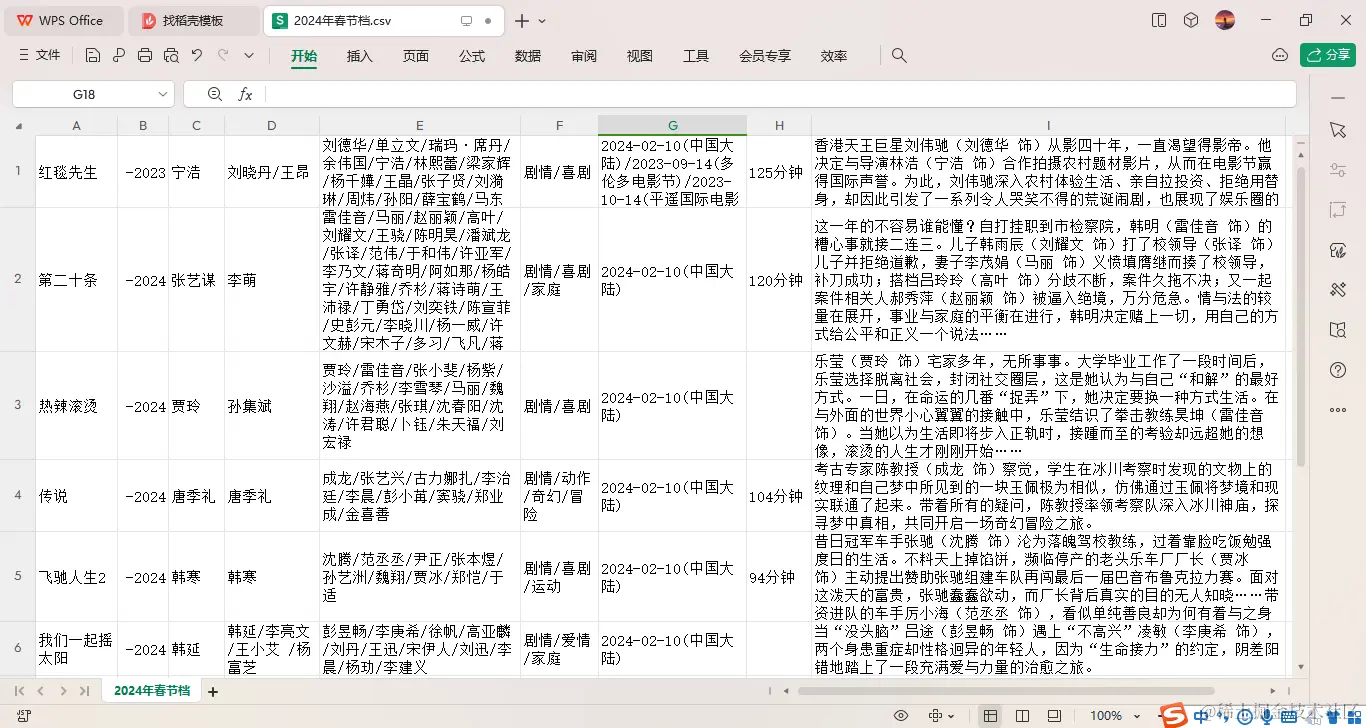Click the monitor icon on the csv tab
This screenshot has height=728, width=1366.
click(466, 20)
